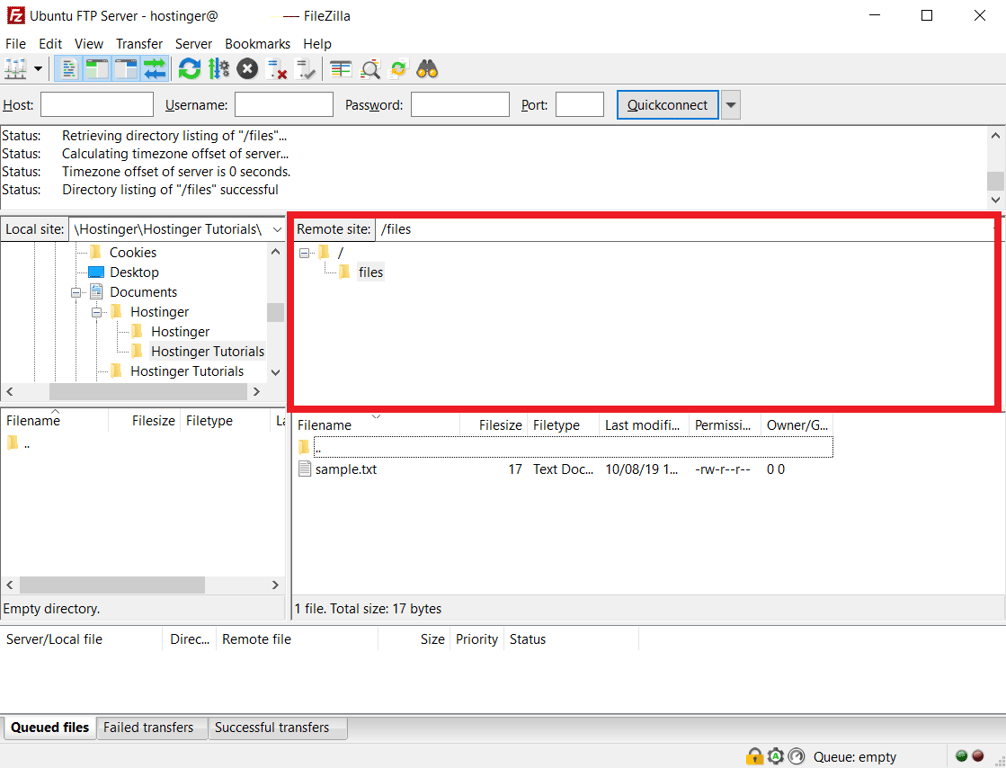Switch to the Failed transfers tab
This screenshot has width=1006, height=768.
click(151, 727)
